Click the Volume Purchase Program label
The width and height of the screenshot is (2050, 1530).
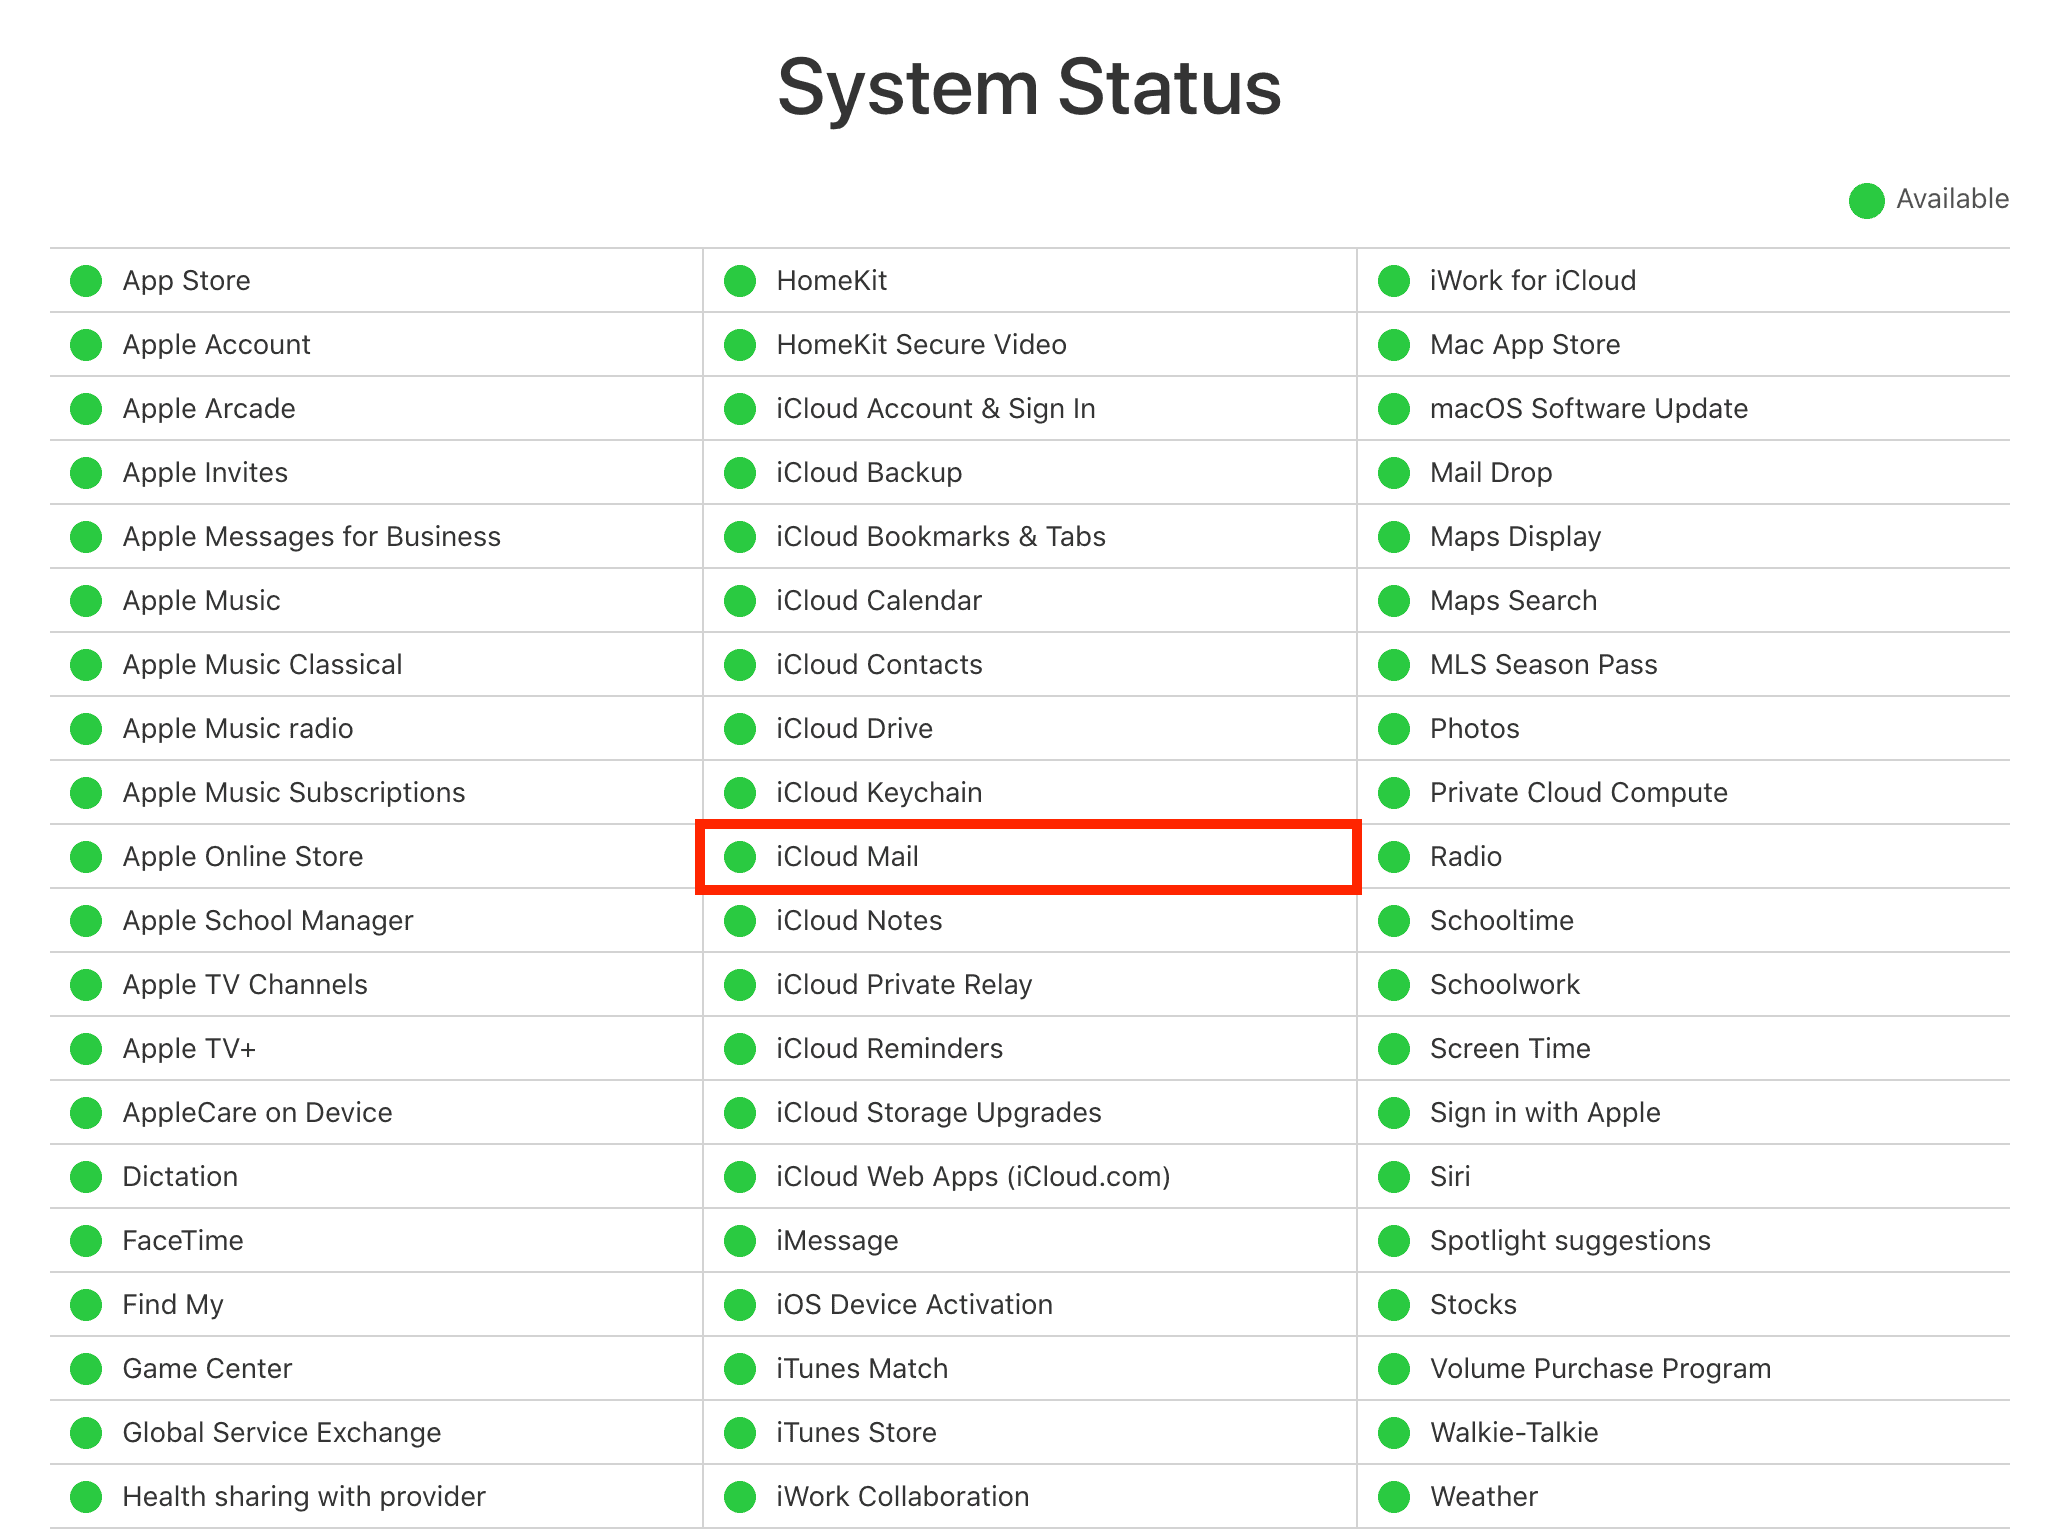point(1600,1369)
